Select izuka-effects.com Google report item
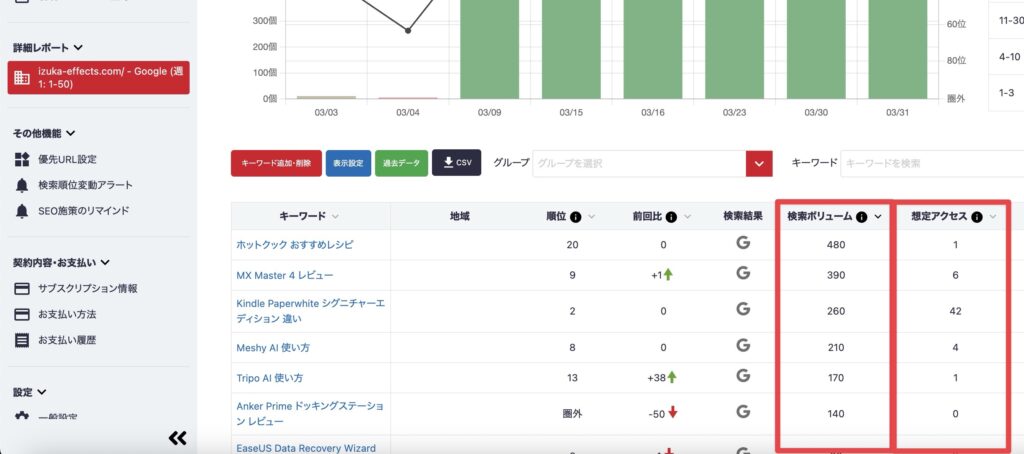1024x454 pixels. pyautogui.click(x=98, y=77)
